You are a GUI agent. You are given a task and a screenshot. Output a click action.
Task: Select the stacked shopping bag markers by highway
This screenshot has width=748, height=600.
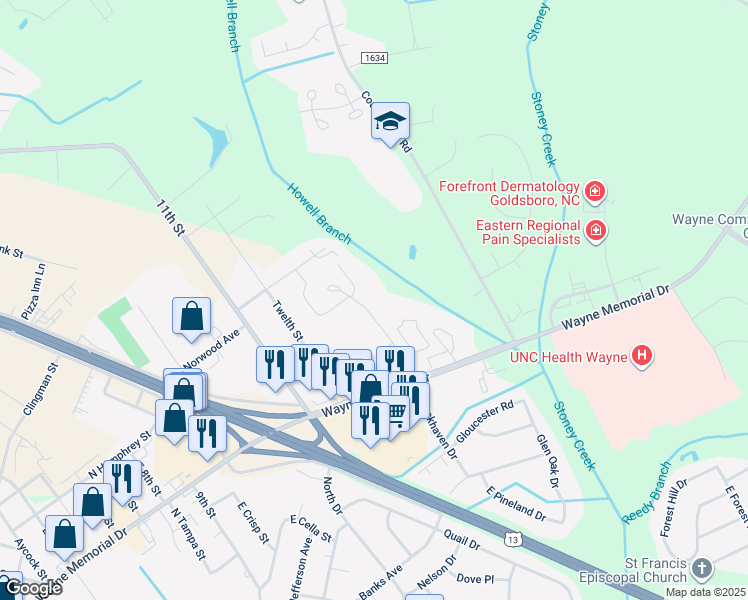pyautogui.click(x=185, y=391)
